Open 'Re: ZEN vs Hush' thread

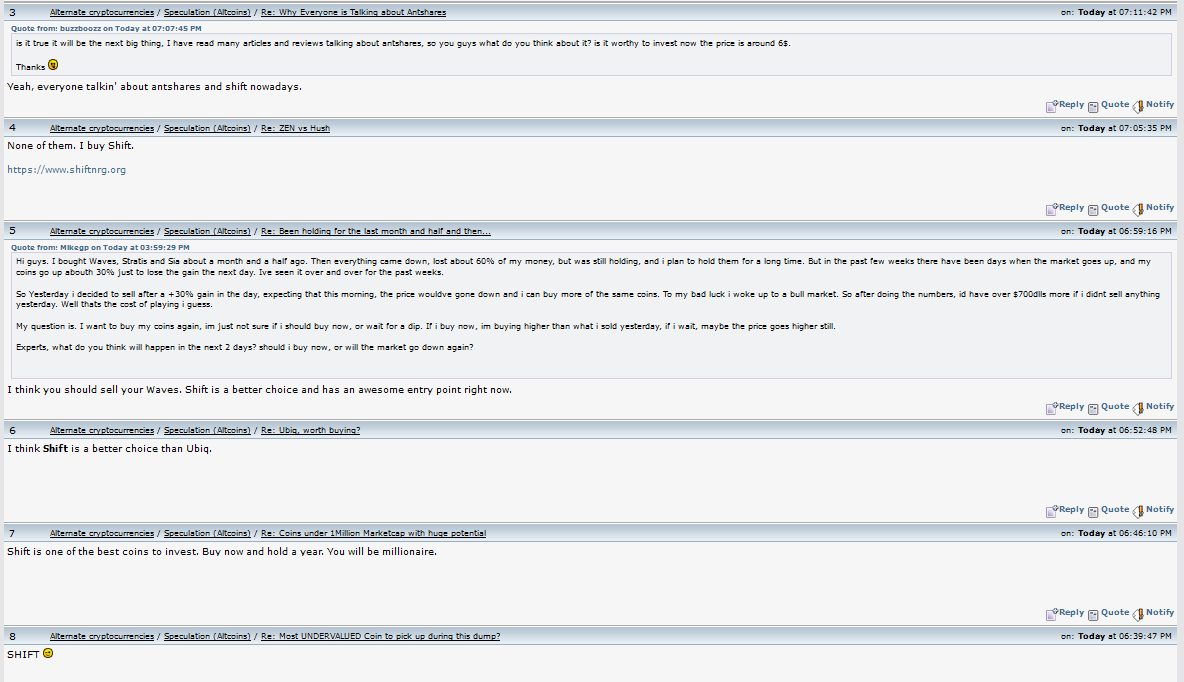point(295,128)
